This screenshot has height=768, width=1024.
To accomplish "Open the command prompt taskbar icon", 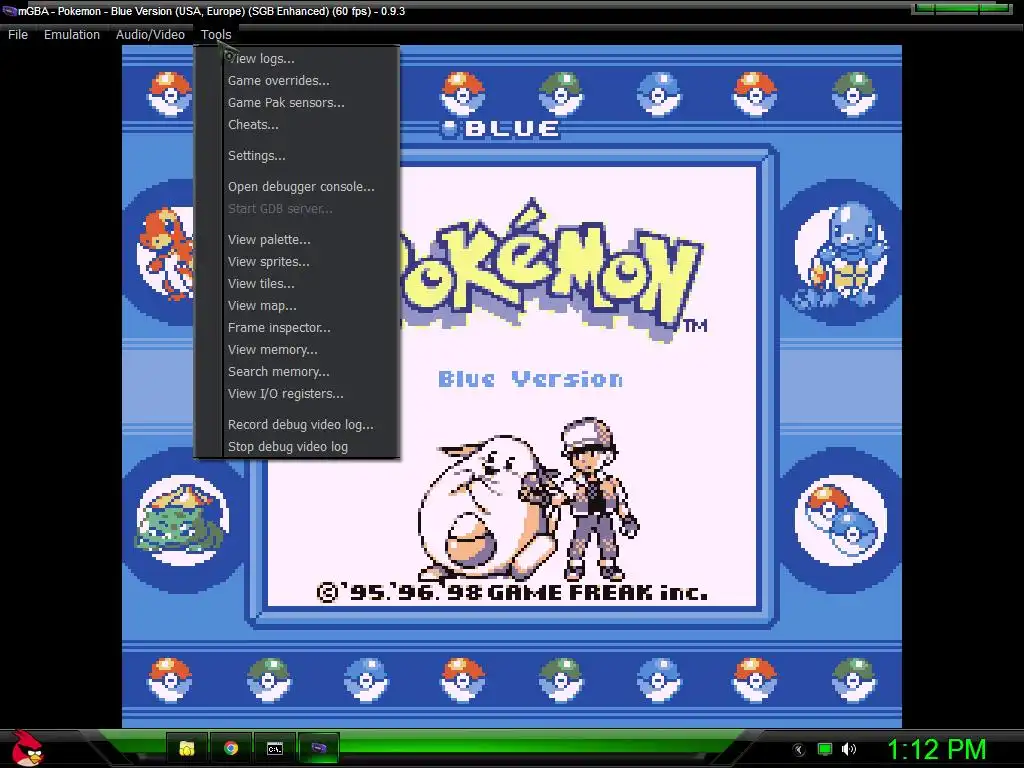I will point(275,748).
